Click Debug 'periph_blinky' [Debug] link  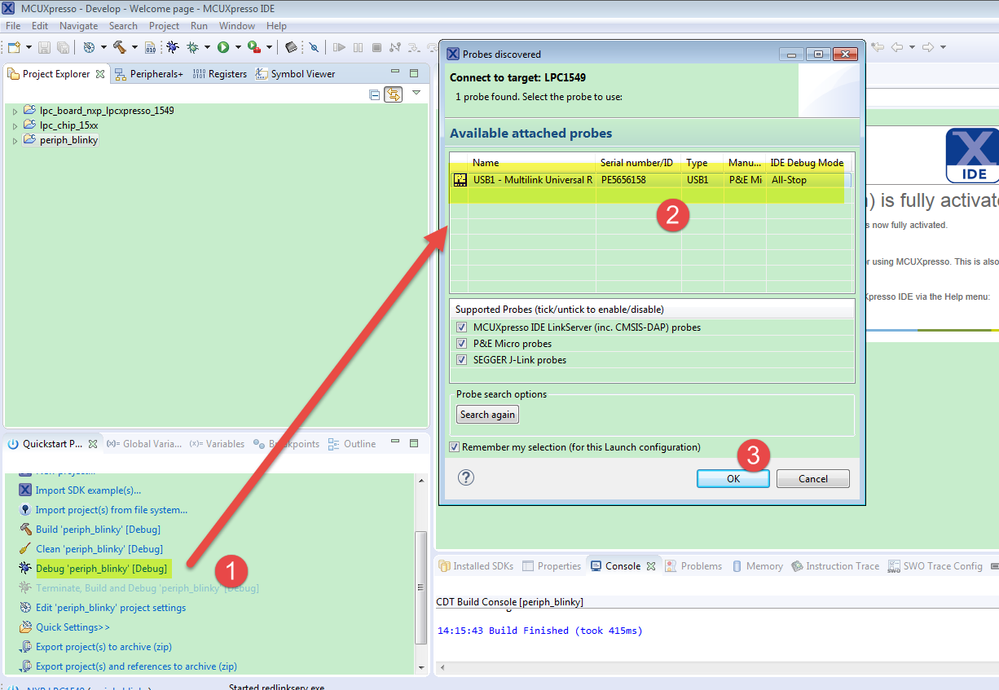[101, 568]
